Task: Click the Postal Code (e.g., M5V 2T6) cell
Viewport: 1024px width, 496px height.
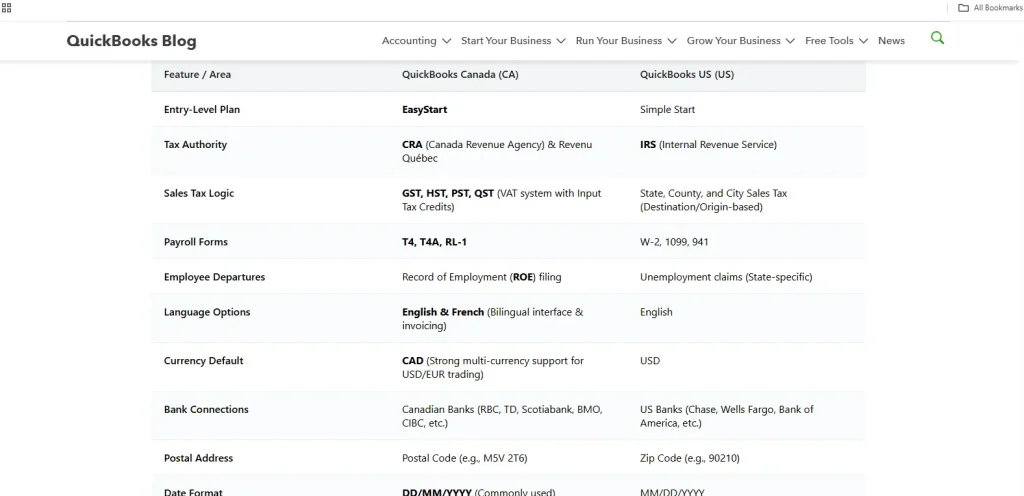Action: tap(464, 459)
